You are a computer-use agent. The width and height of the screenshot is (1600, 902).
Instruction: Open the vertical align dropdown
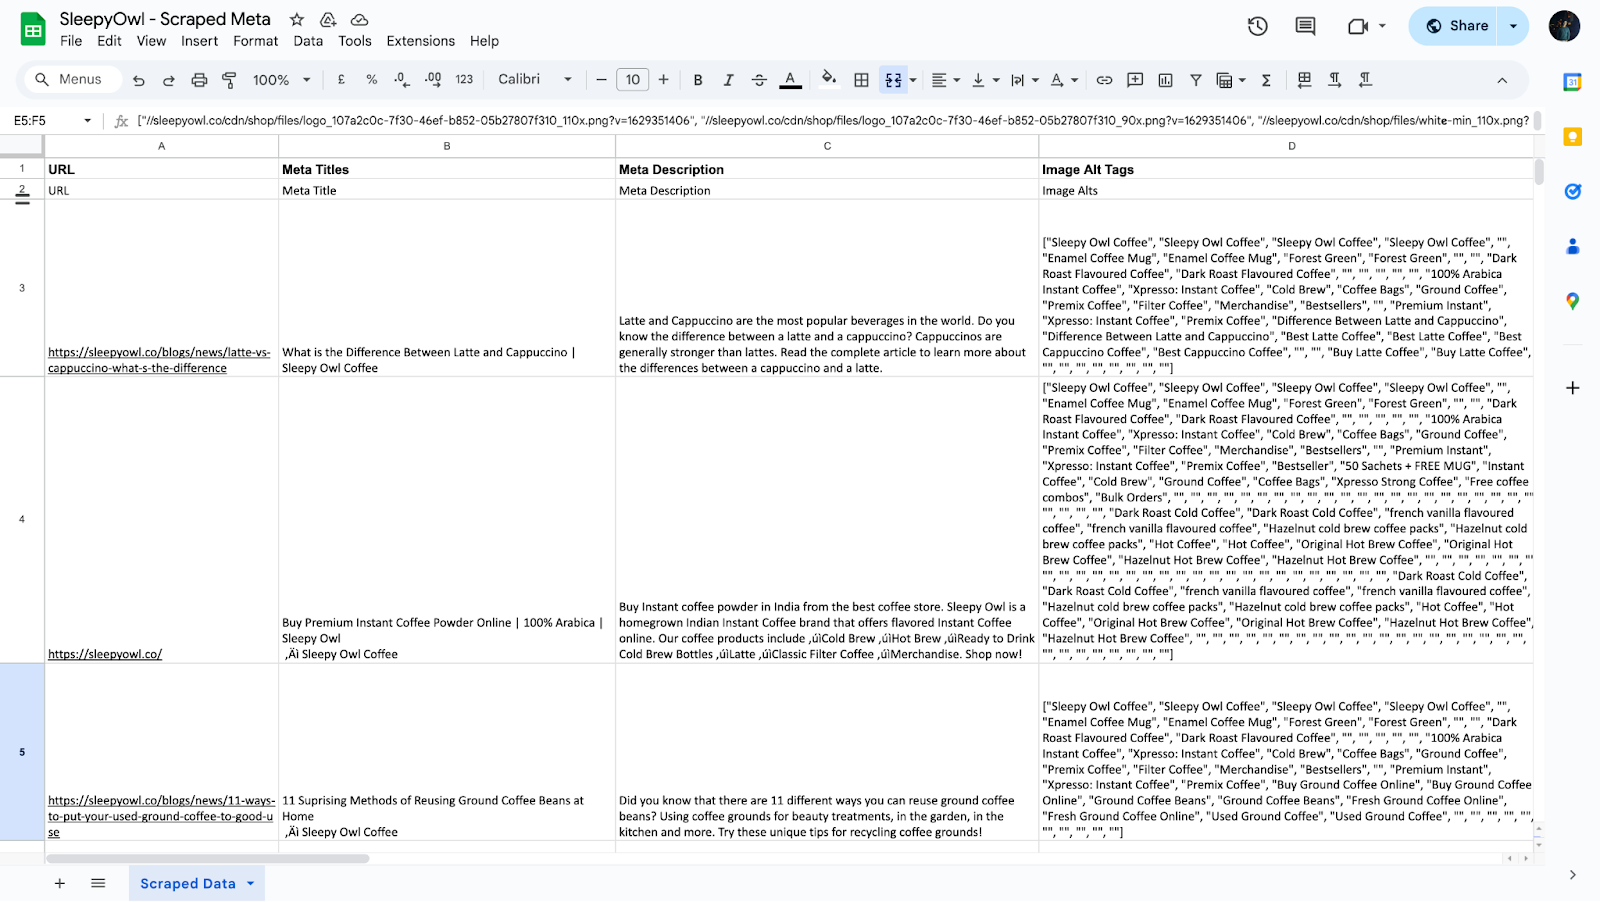click(x=985, y=80)
